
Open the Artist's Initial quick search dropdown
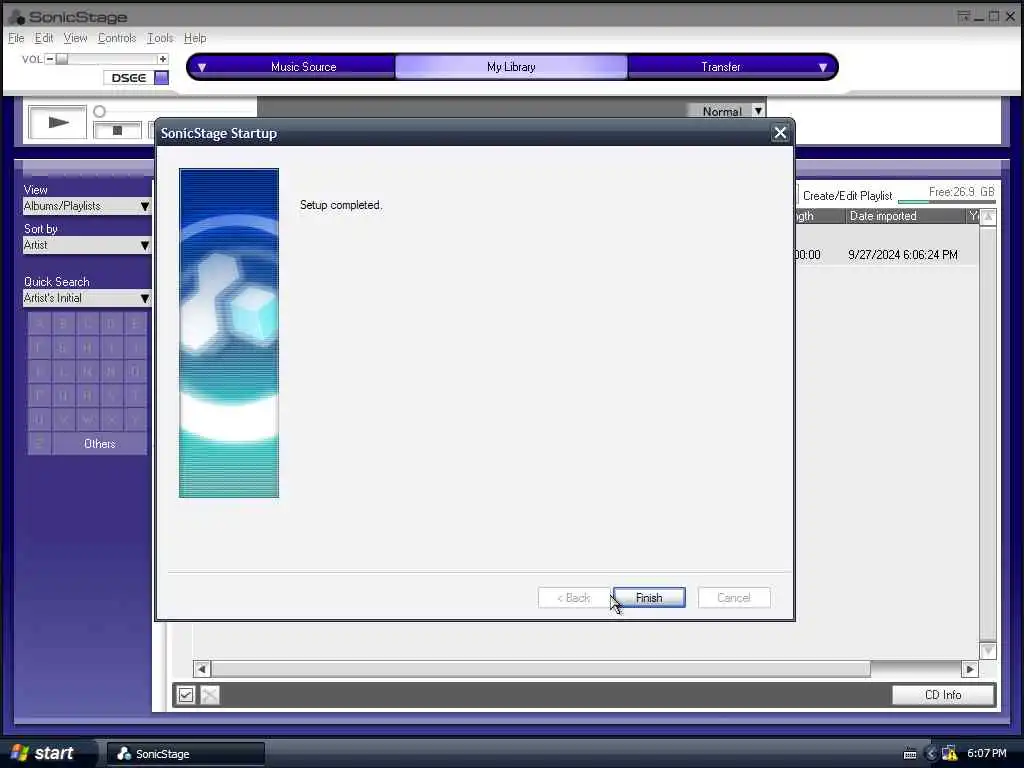(x=87, y=298)
